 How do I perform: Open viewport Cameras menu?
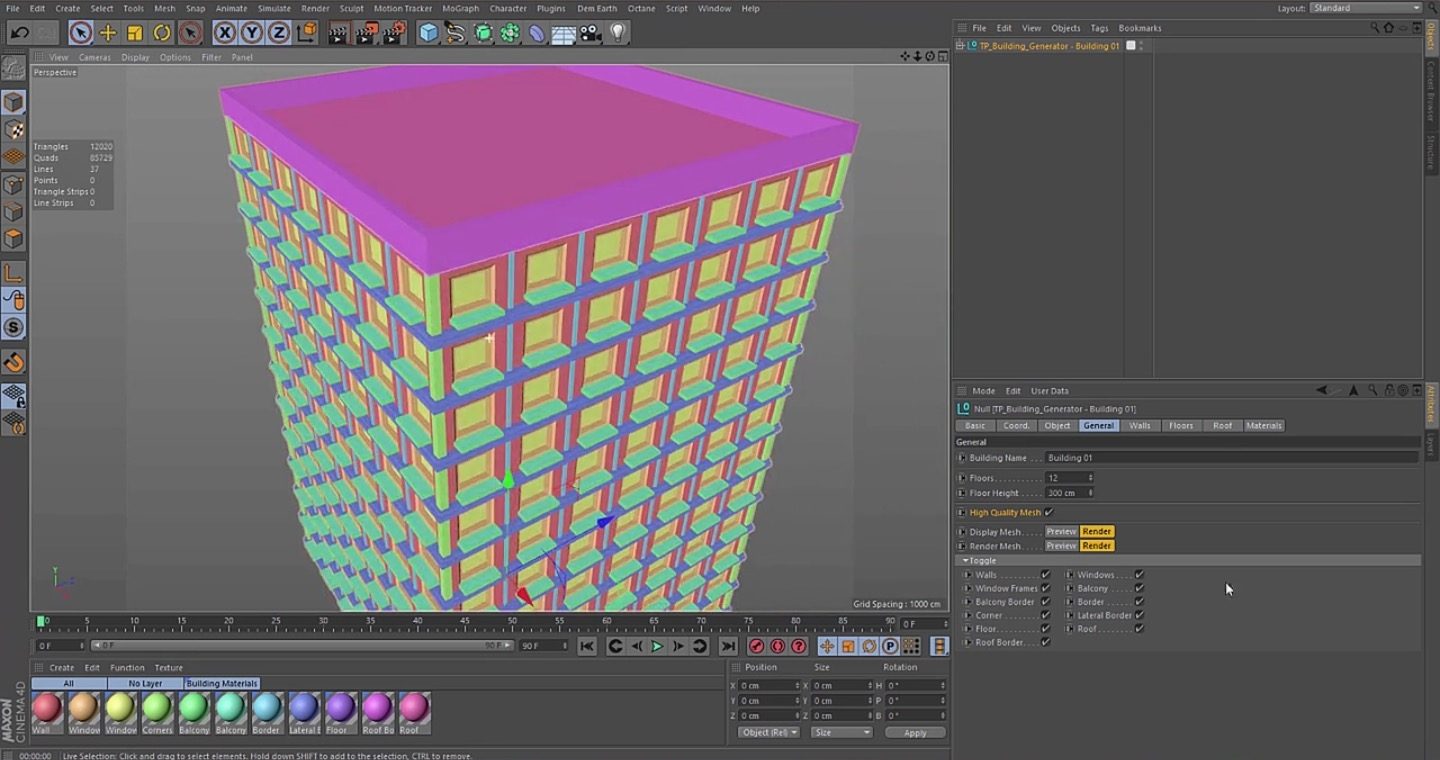[95, 57]
